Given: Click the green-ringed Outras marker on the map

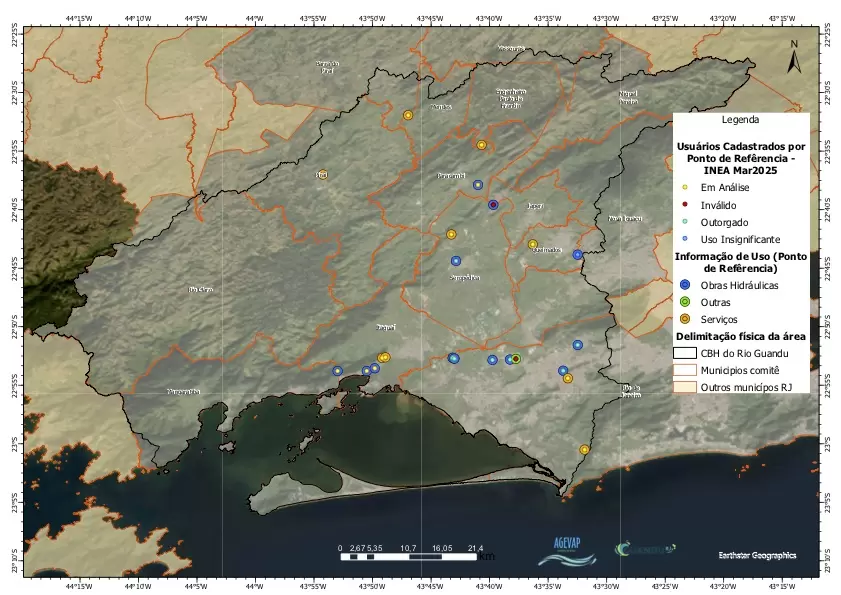Looking at the screenshot, I should 516,359.
